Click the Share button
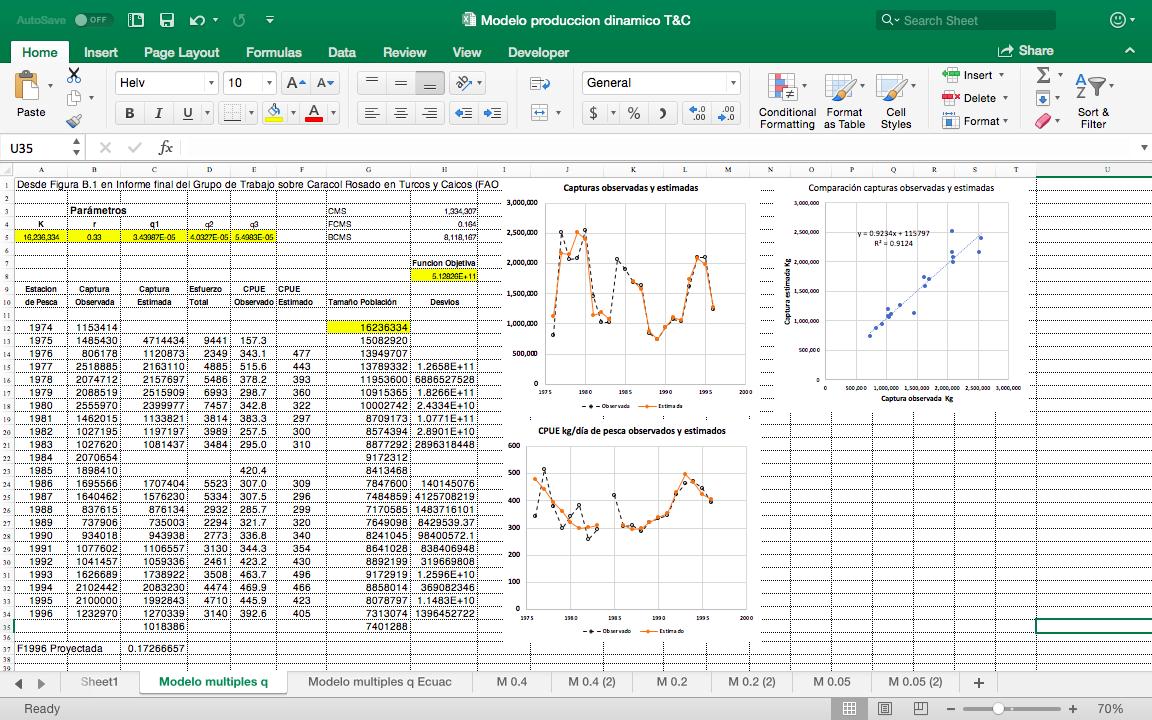Screen dimensions: 1152x720 click(1025, 50)
